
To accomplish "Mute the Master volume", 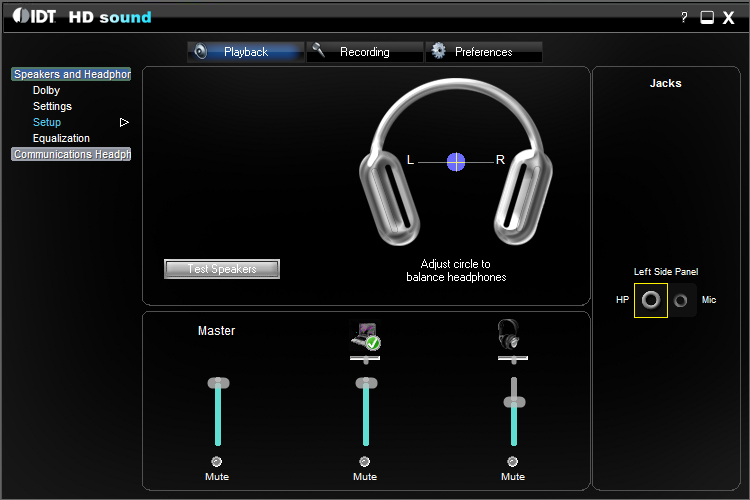I will point(217,461).
